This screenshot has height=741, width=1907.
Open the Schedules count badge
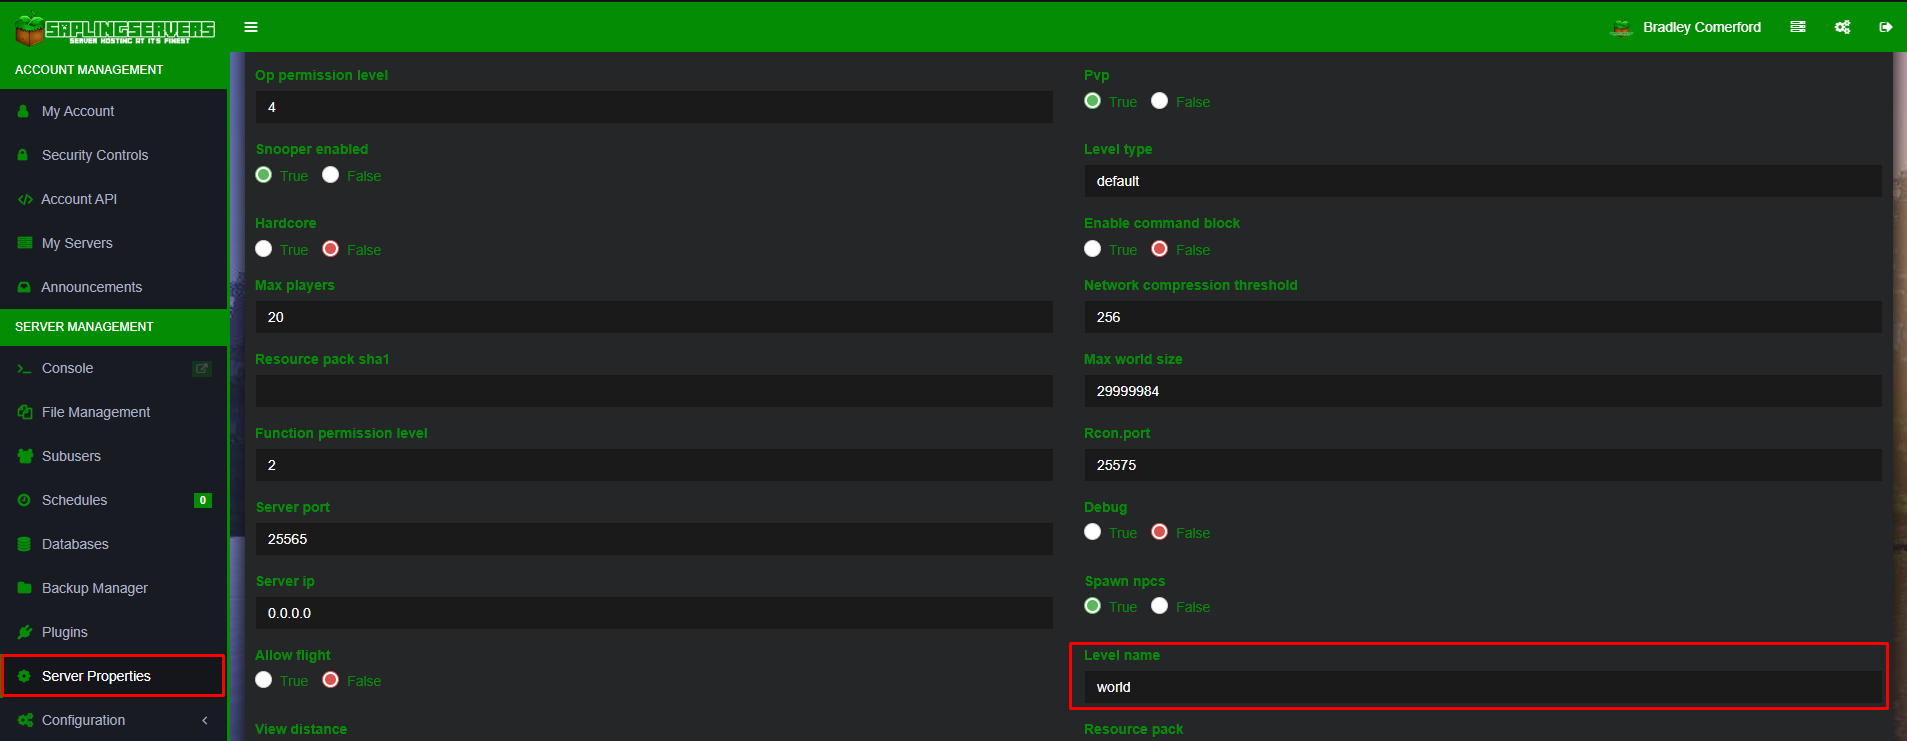click(x=203, y=500)
